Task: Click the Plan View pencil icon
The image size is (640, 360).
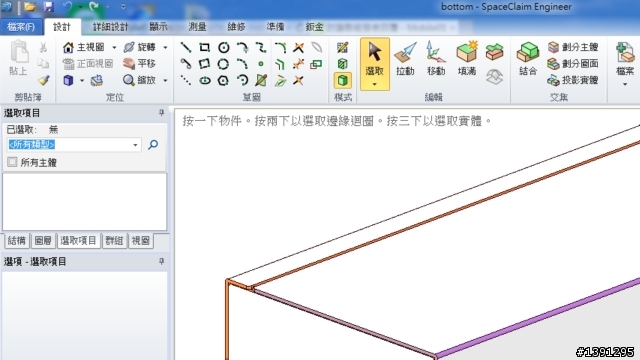Action: (x=261, y=80)
